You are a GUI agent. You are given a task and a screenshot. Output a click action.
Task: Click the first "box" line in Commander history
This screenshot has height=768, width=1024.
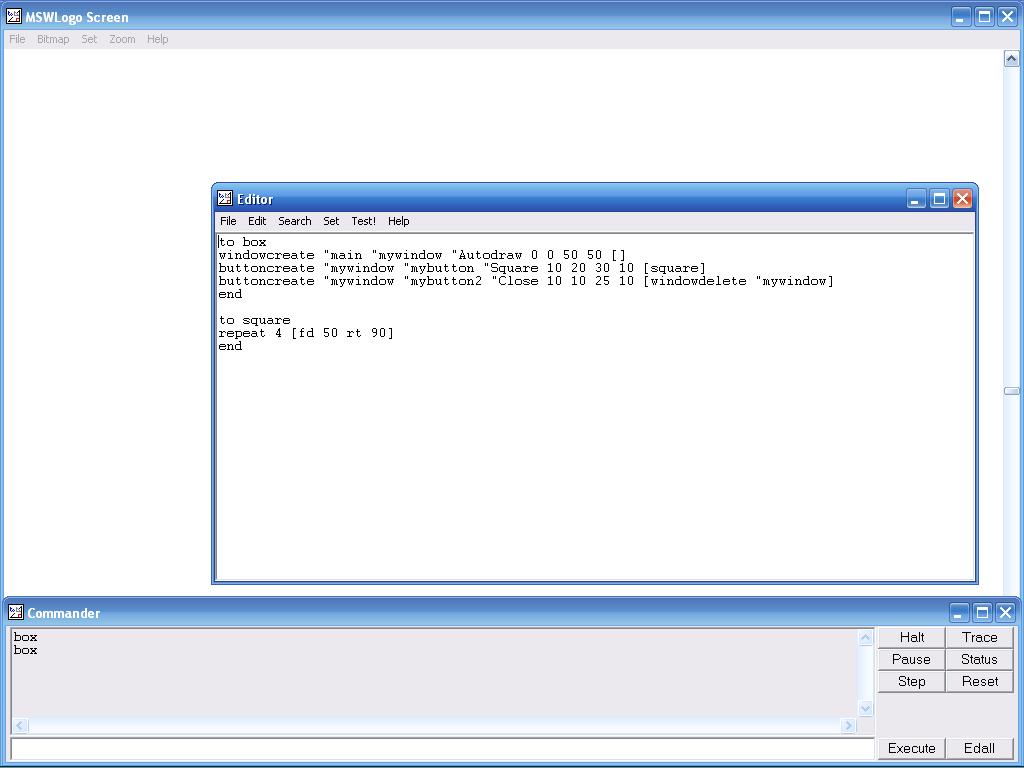(x=25, y=637)
